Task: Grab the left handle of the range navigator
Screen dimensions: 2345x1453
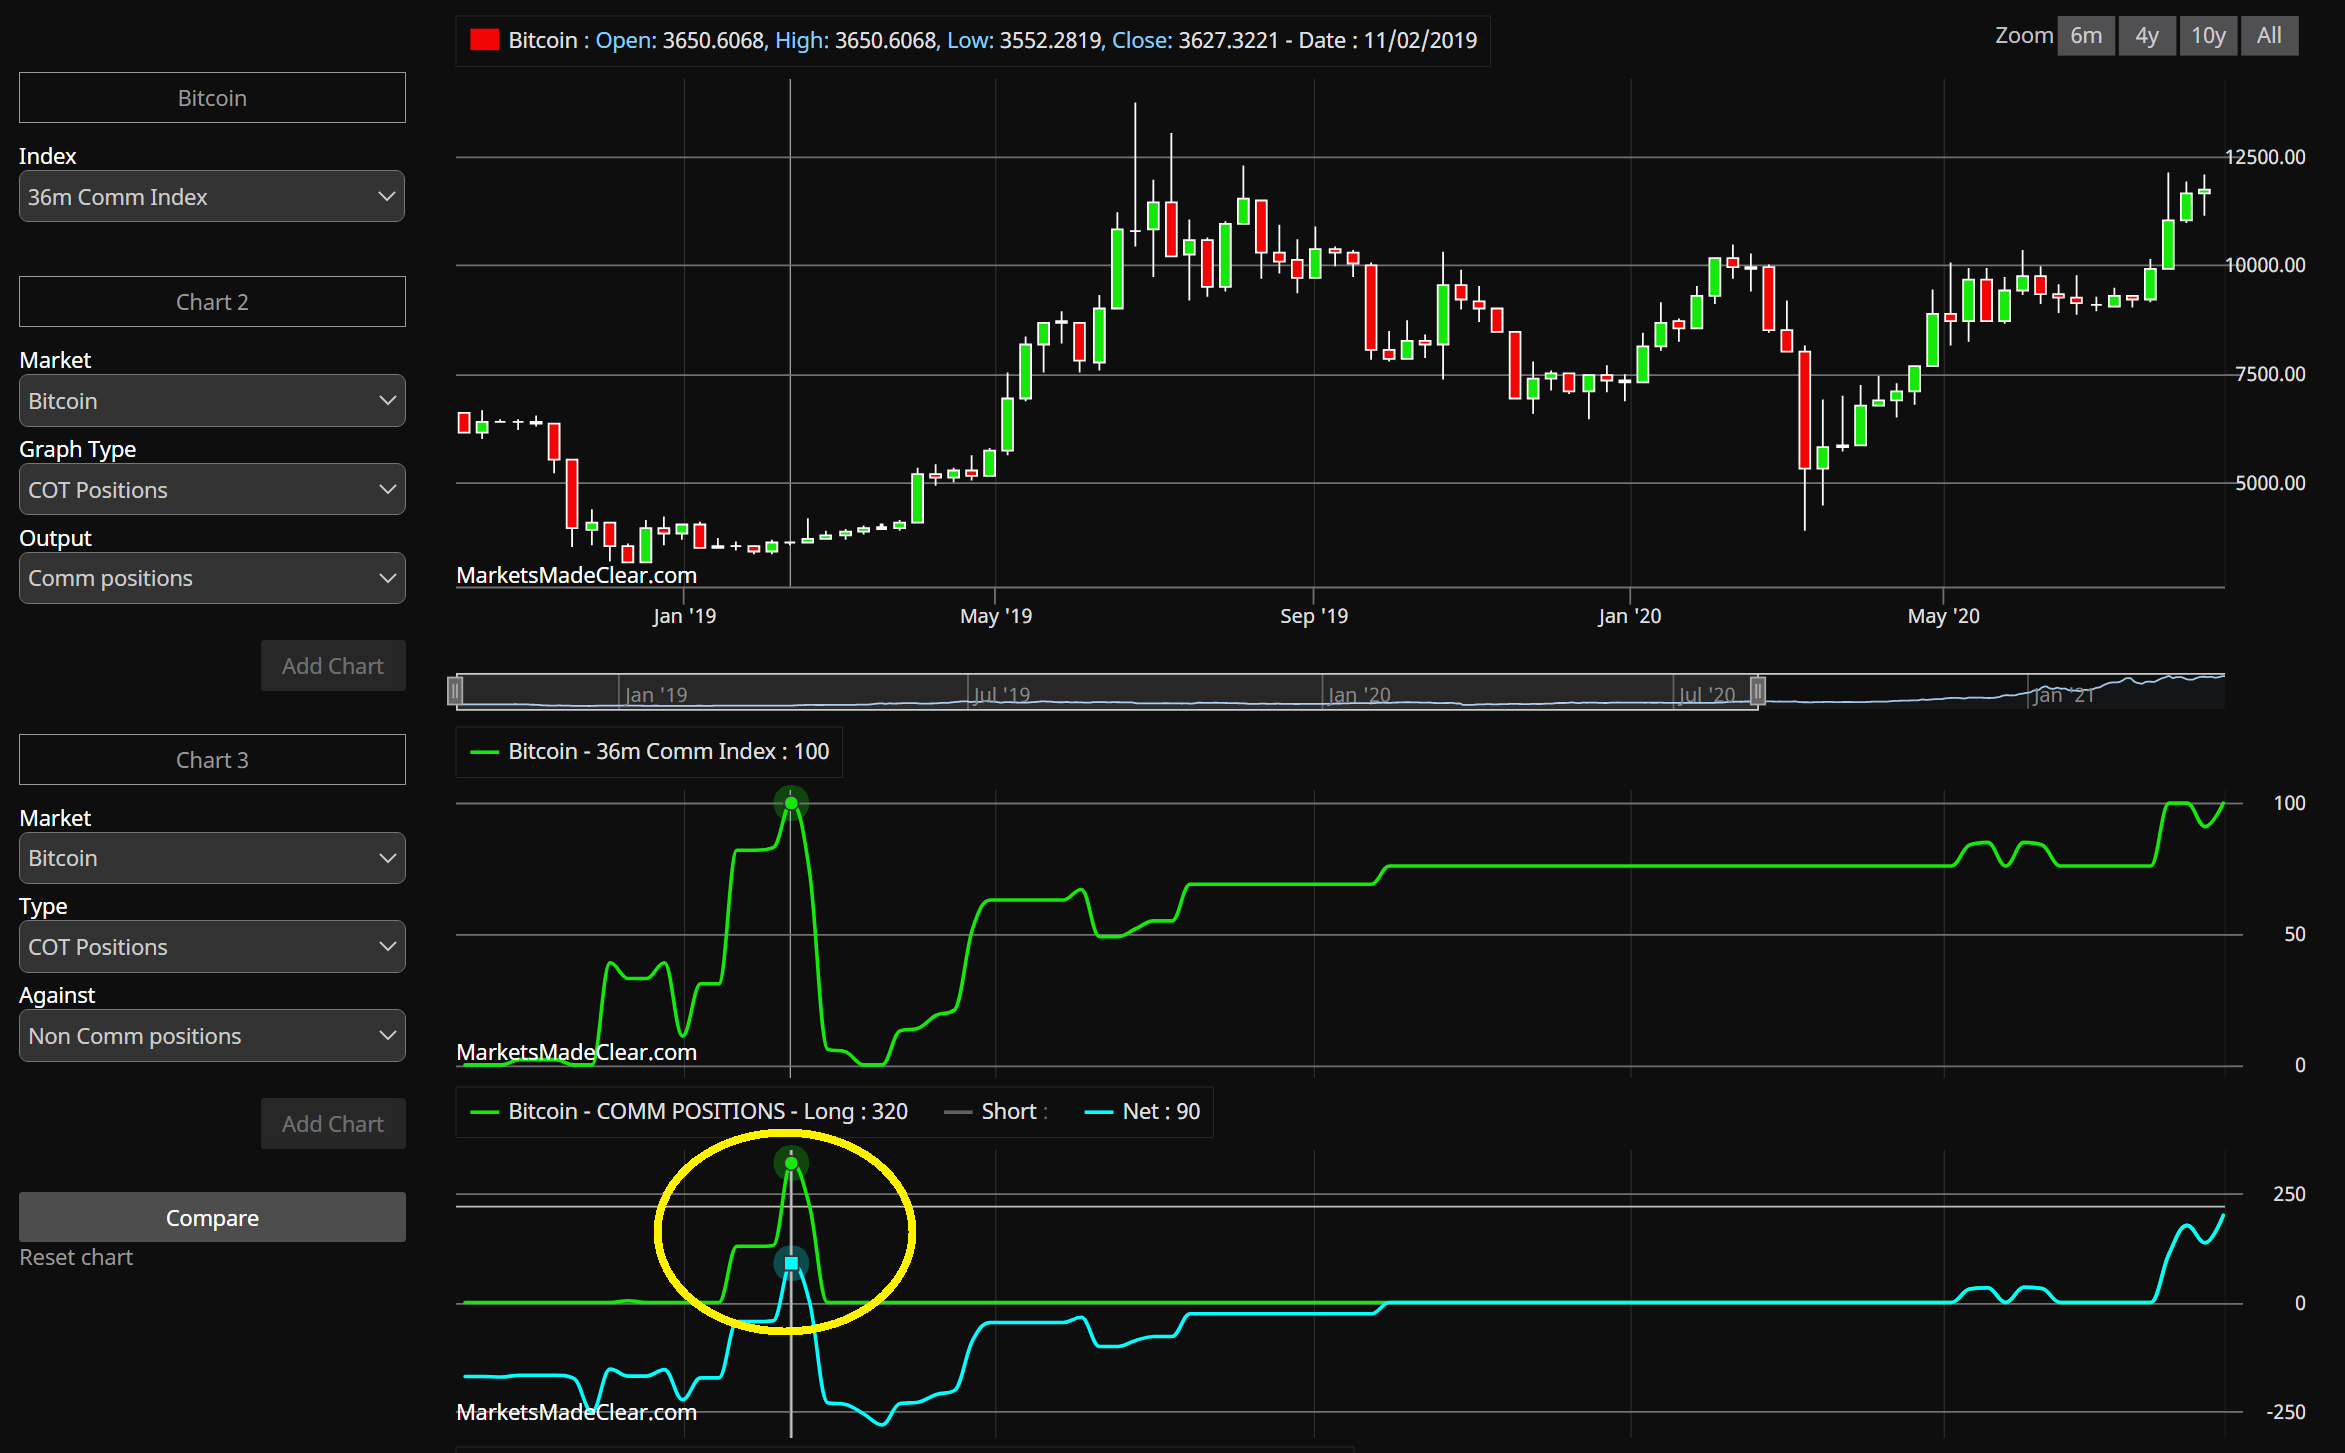Action: 455,690
